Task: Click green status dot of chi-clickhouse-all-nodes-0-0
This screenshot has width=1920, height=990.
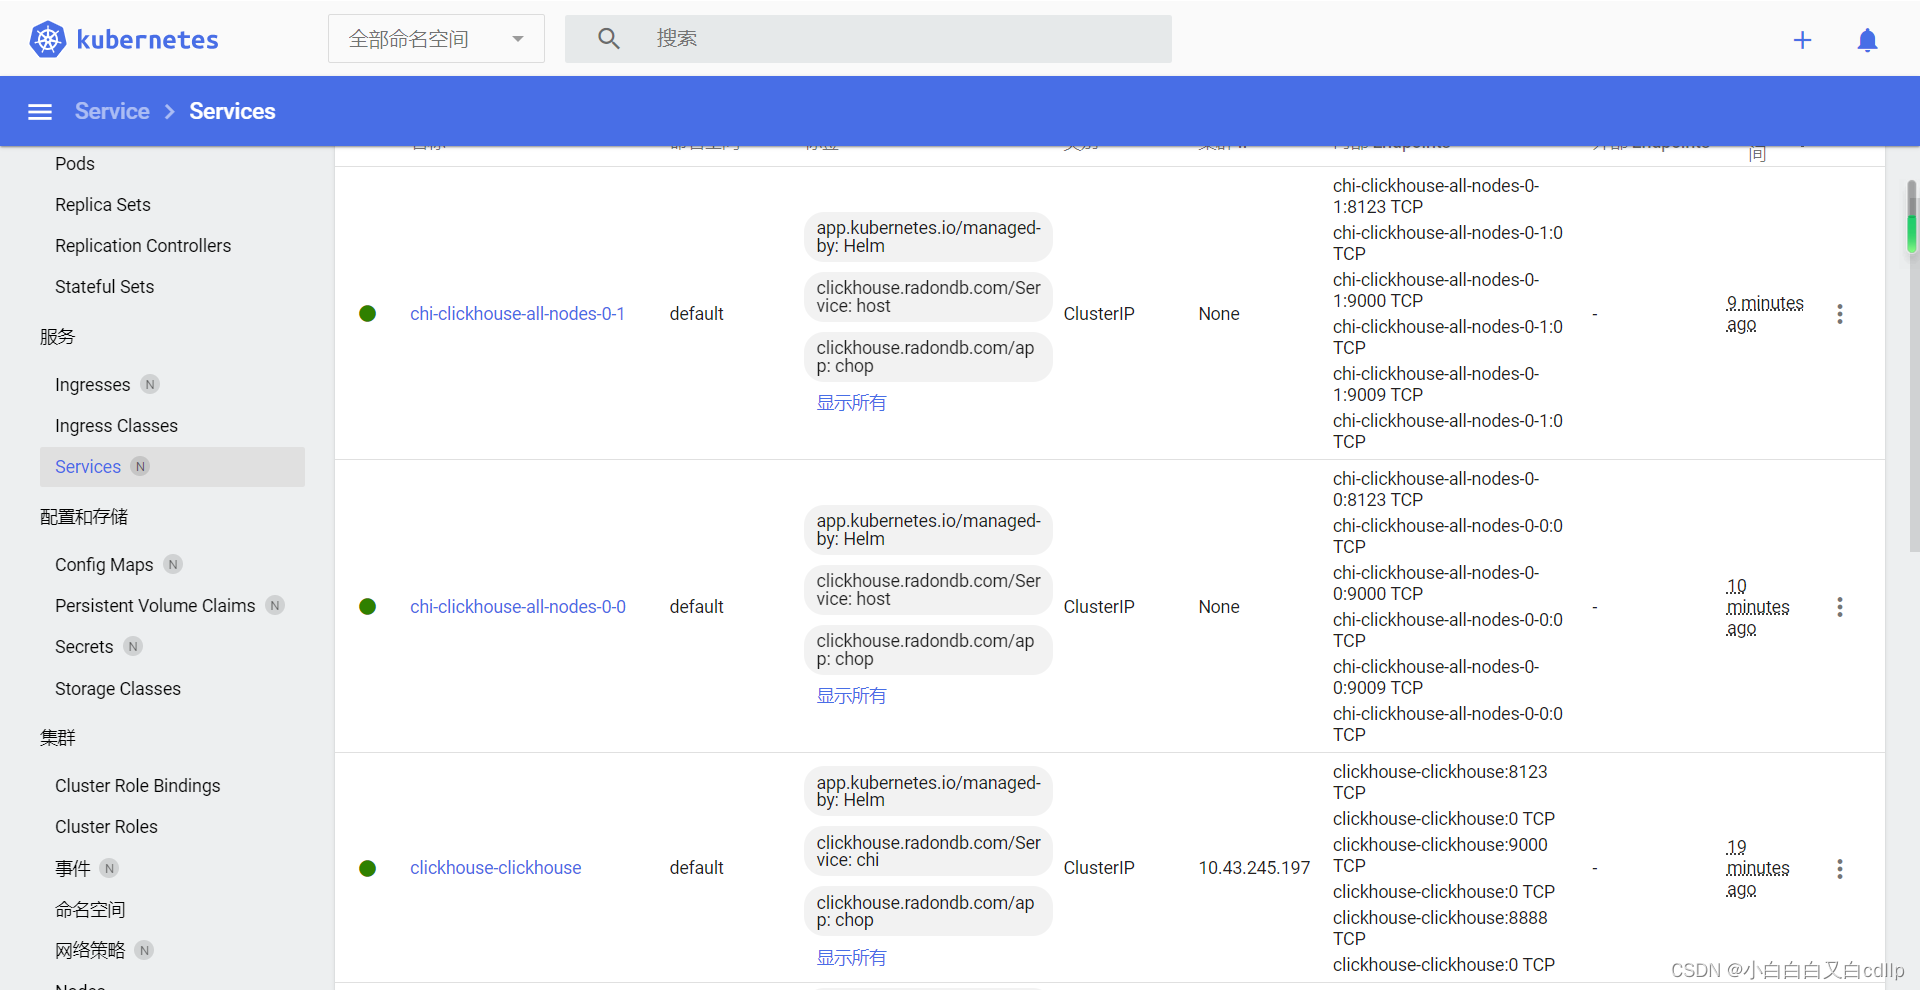Action: click(368, 607)
